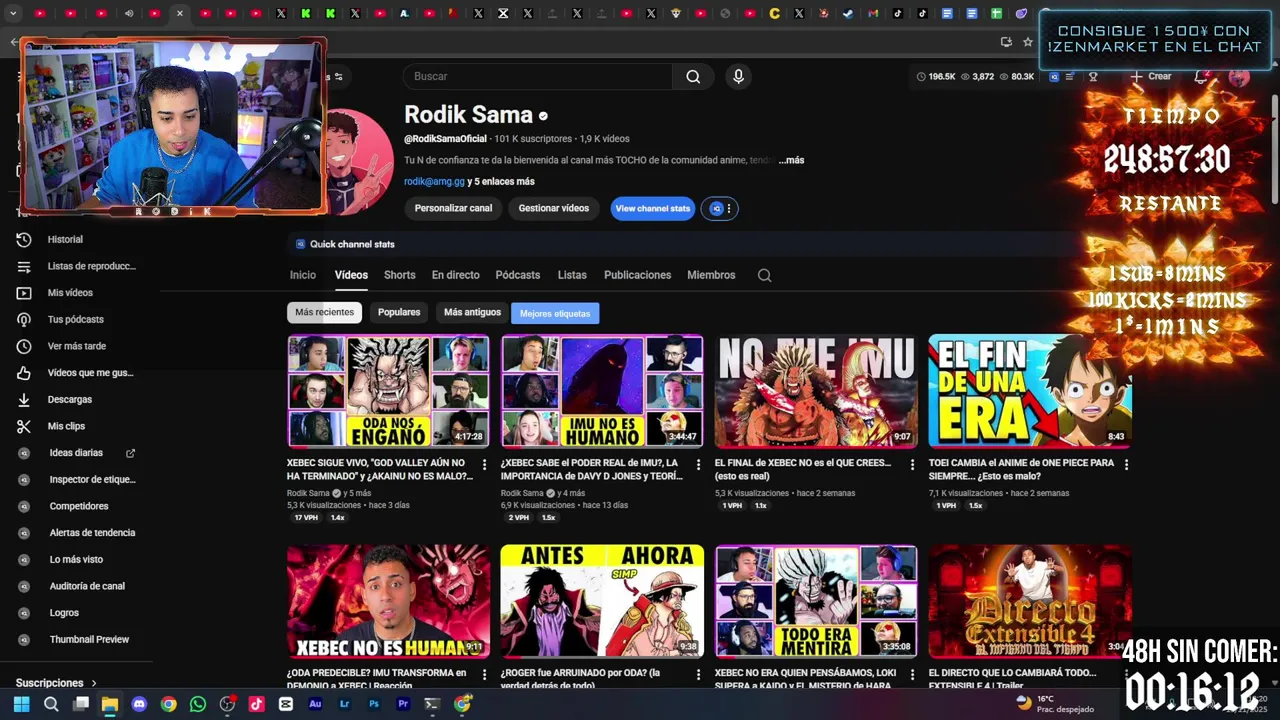Open Thumbnail Preview tool

tap(89, 639)
